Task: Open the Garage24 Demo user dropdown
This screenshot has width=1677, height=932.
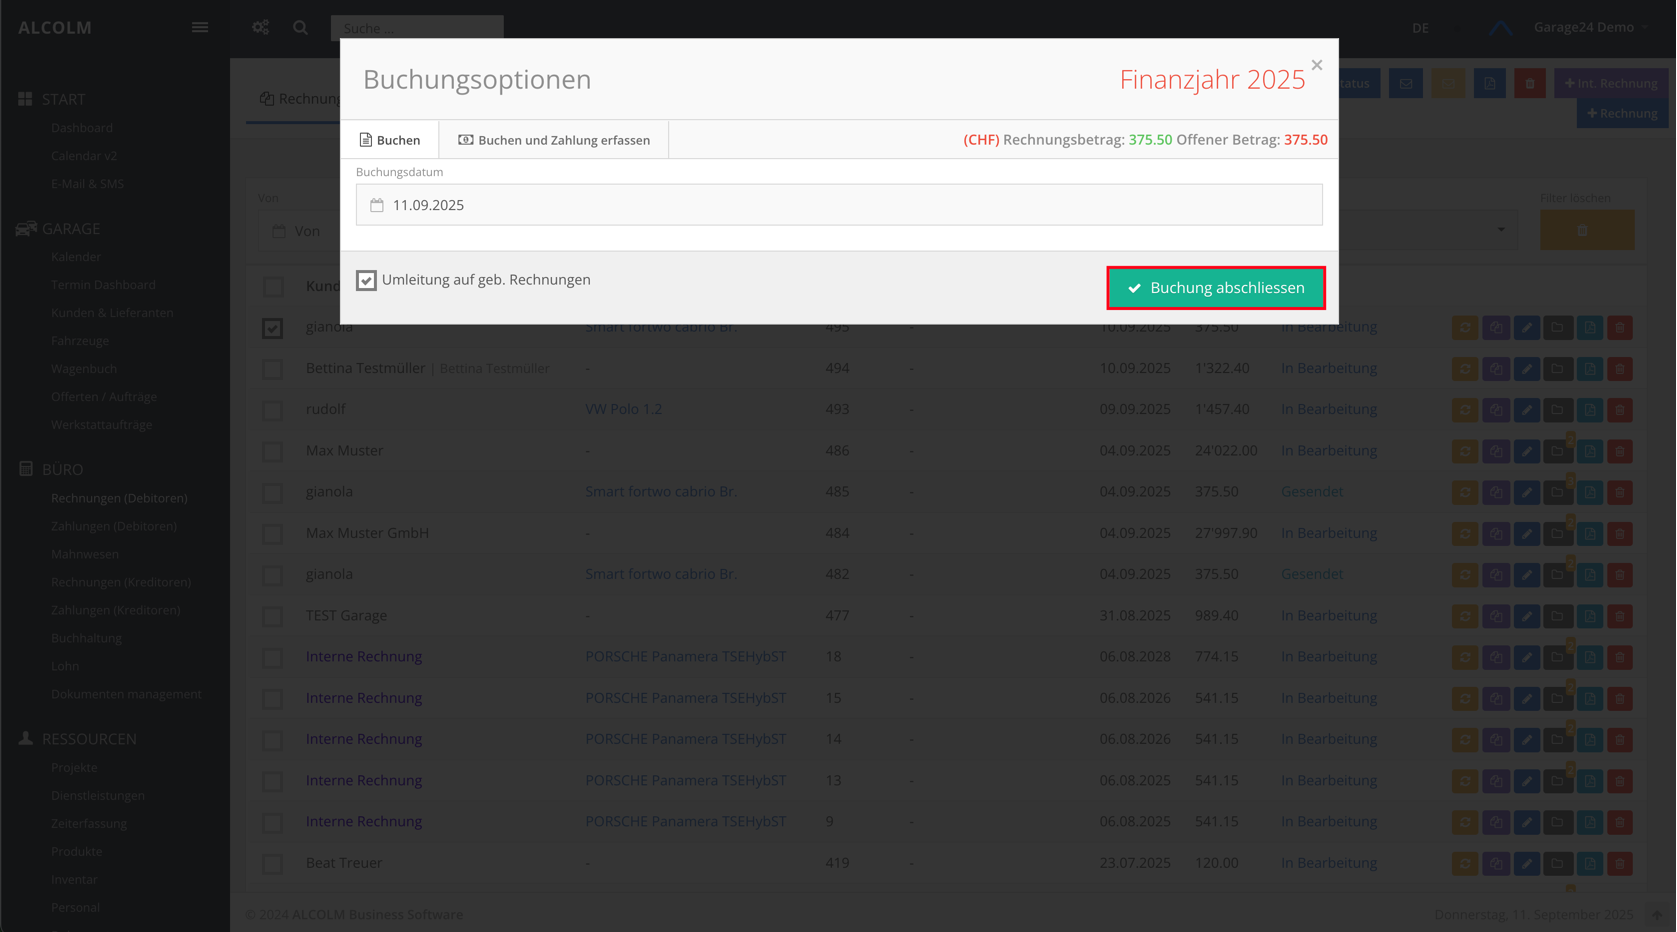Action: tap(1590, 27)
